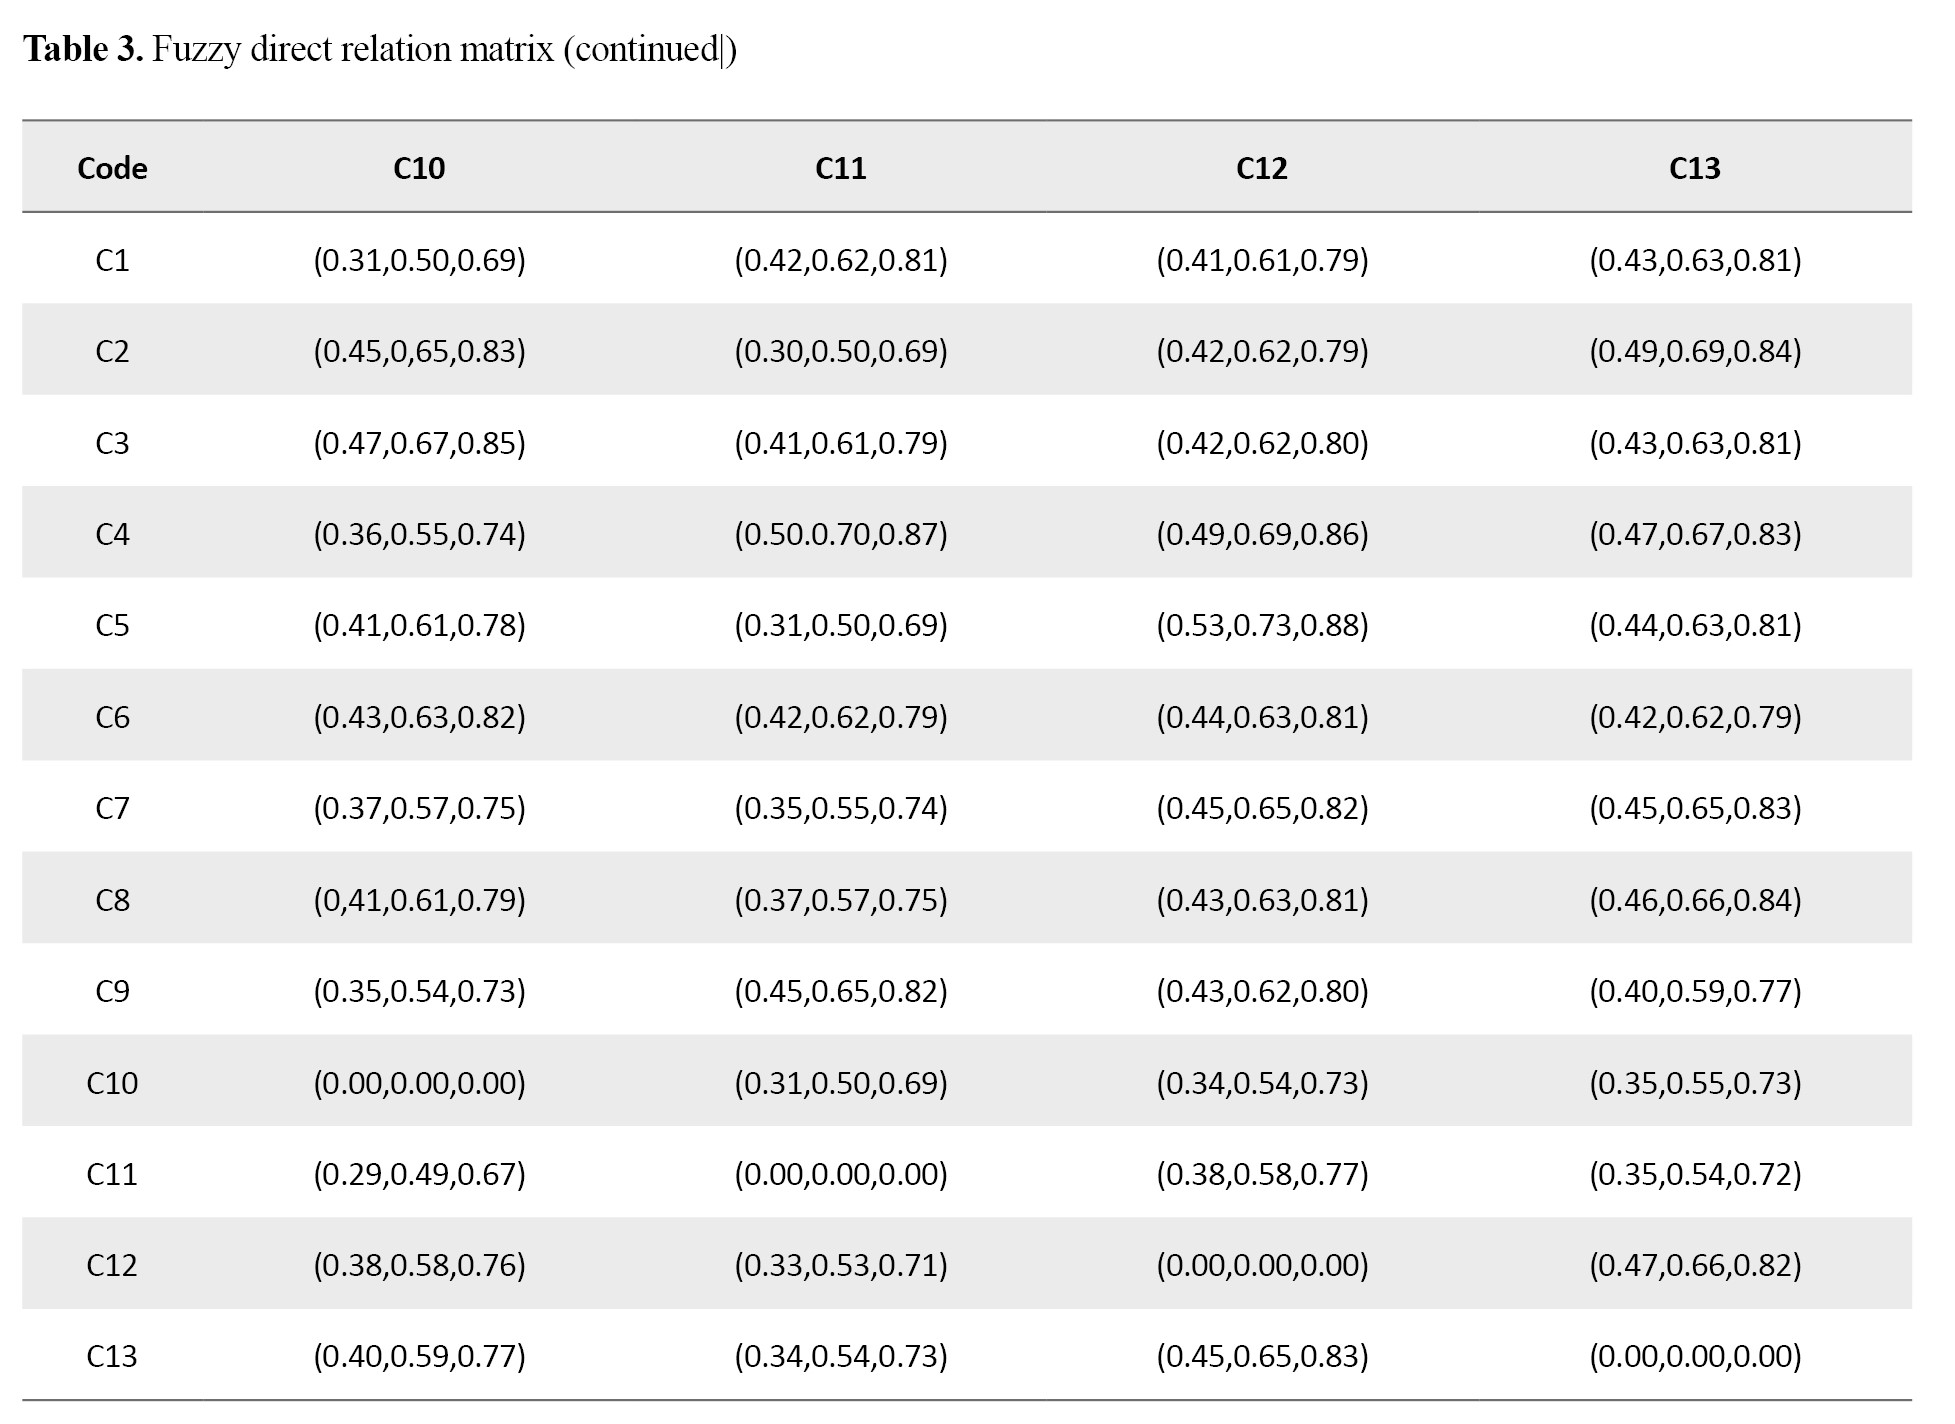The height and width of the screenshot is (1424, 1955).
Task: Select cell (0.50.0.70,0.87) in row C4
Action: [840, 534]
